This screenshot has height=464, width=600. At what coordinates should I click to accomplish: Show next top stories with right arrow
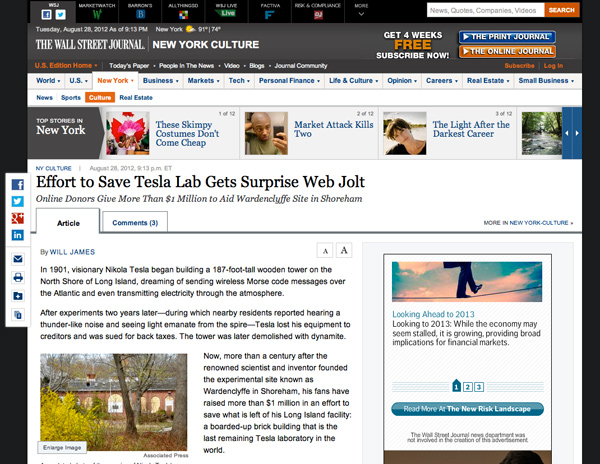(x=577, y=133)
